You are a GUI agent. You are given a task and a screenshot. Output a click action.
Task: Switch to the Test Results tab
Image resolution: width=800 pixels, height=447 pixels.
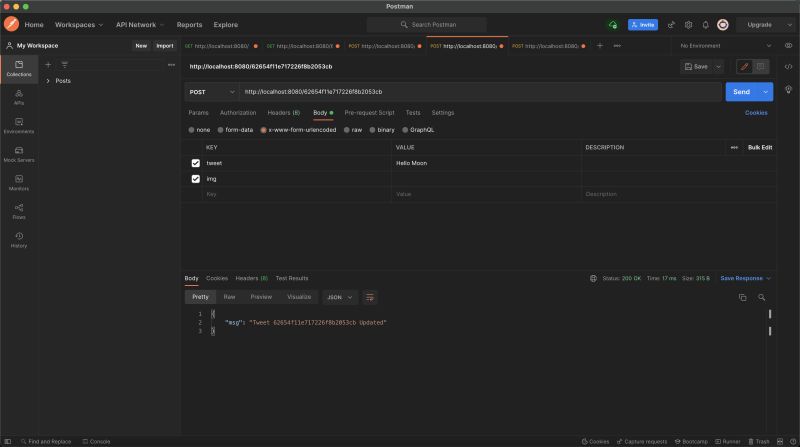point(292,279)
